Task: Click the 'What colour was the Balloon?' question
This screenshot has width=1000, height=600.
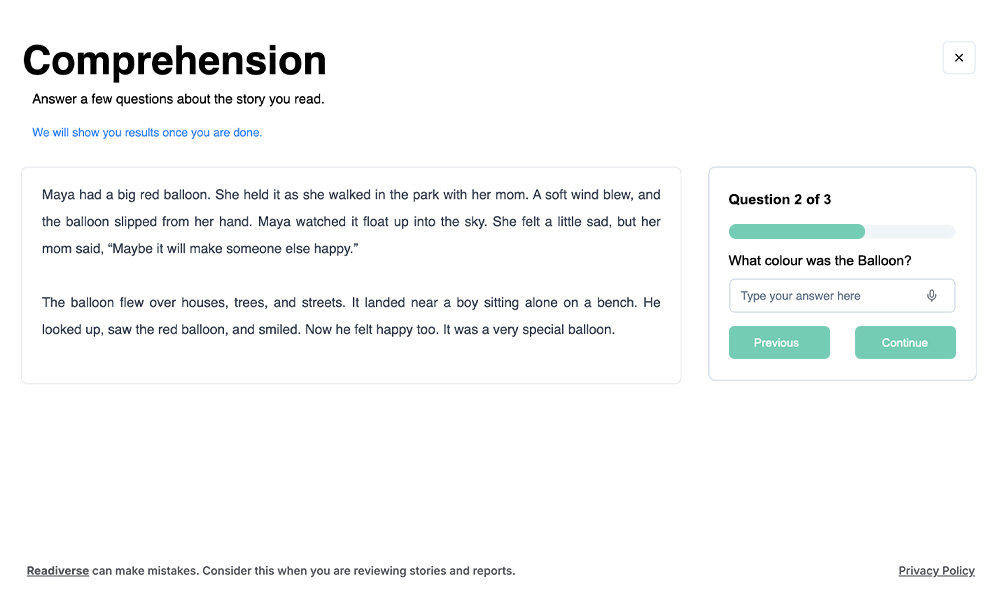Action: (x=820, y=261)
